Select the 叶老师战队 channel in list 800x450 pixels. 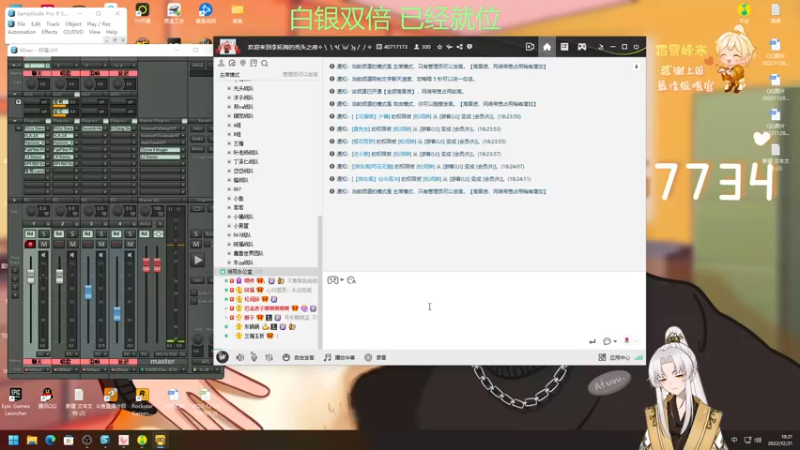tap(246, 153)
